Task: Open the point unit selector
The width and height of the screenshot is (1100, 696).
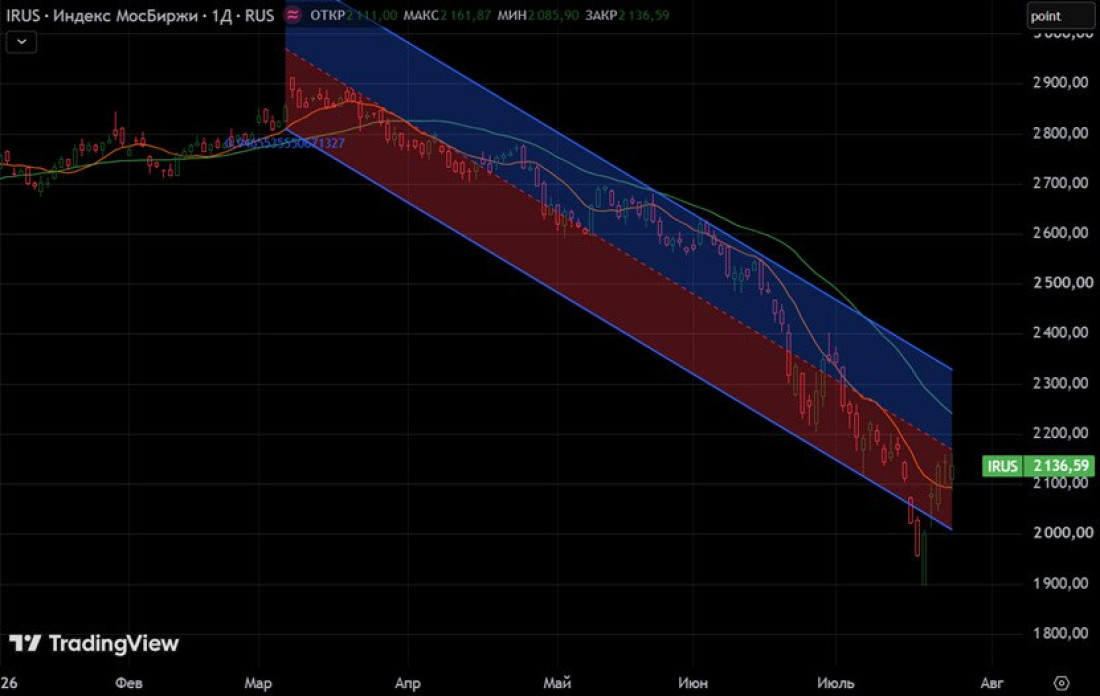Action: pos(1059,16)
